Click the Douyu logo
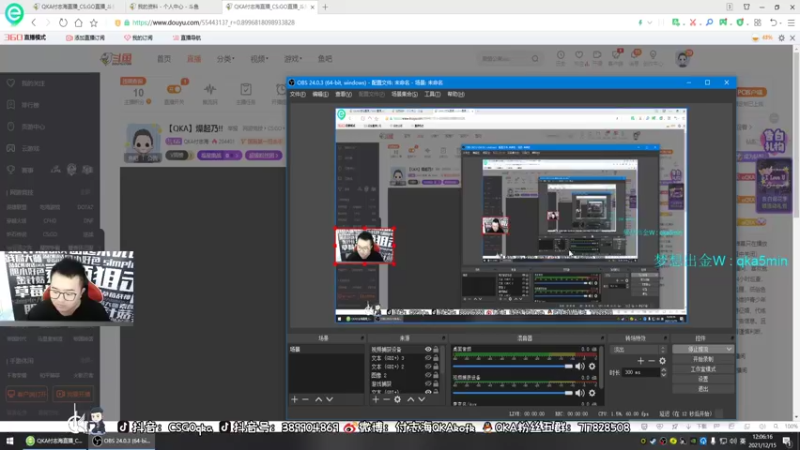The height and width of the screenshot is (450, 800). [x=116, y=59]
